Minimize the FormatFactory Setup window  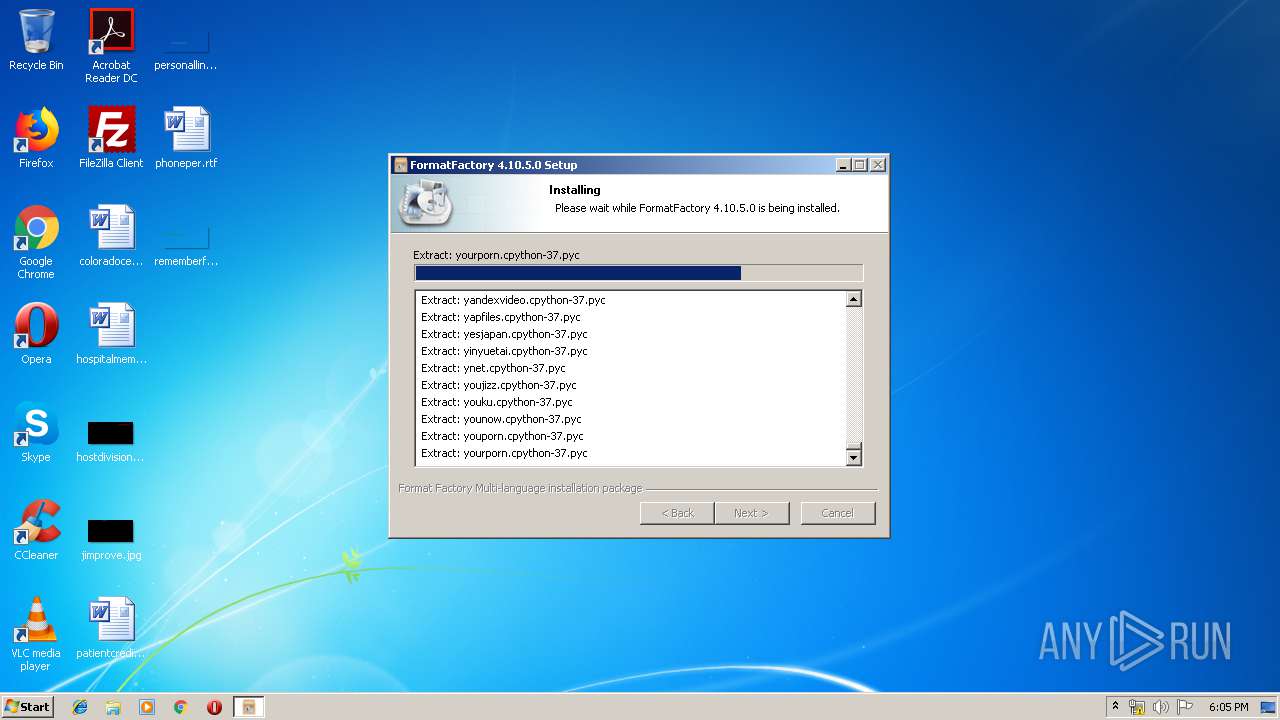point(843,165)
